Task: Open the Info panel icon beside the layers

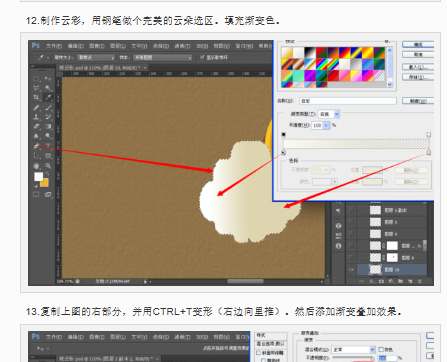Action: point(339,246)
